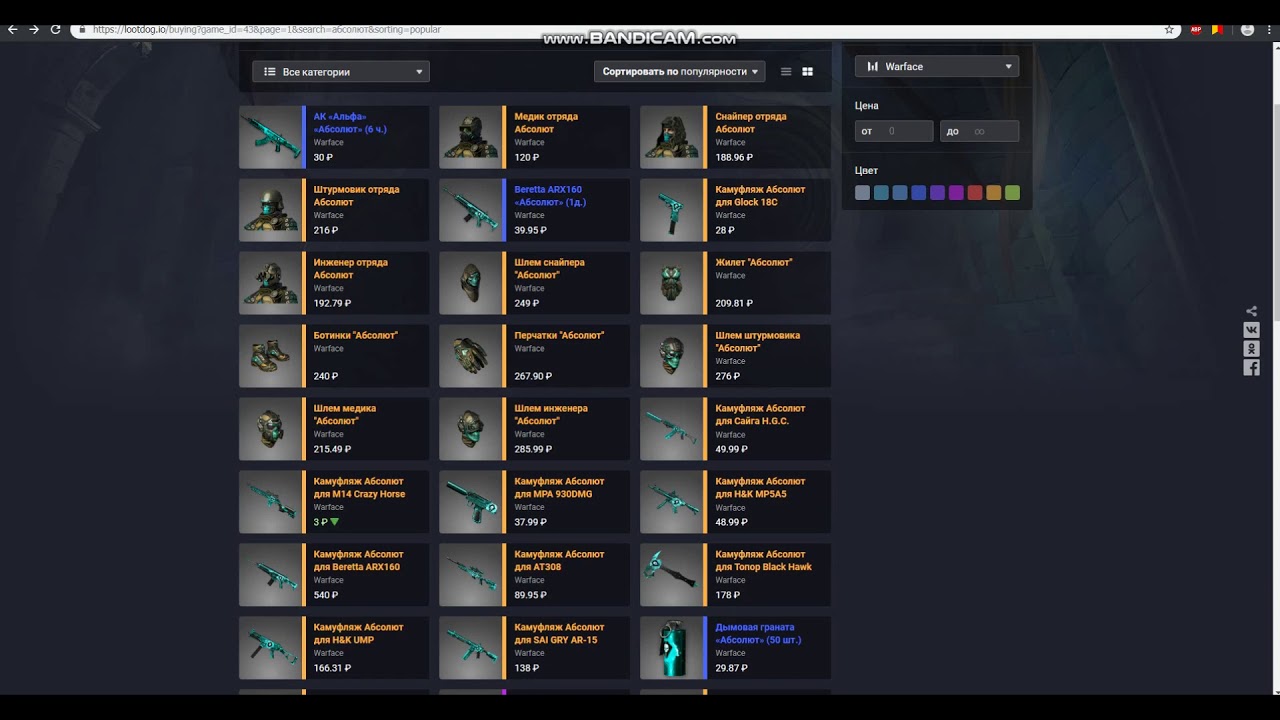This screenshot has width=1280, height=720.
Task: Click the Жилет "Абсолют" vest thumbnail
Action: (x=671, y=283)
